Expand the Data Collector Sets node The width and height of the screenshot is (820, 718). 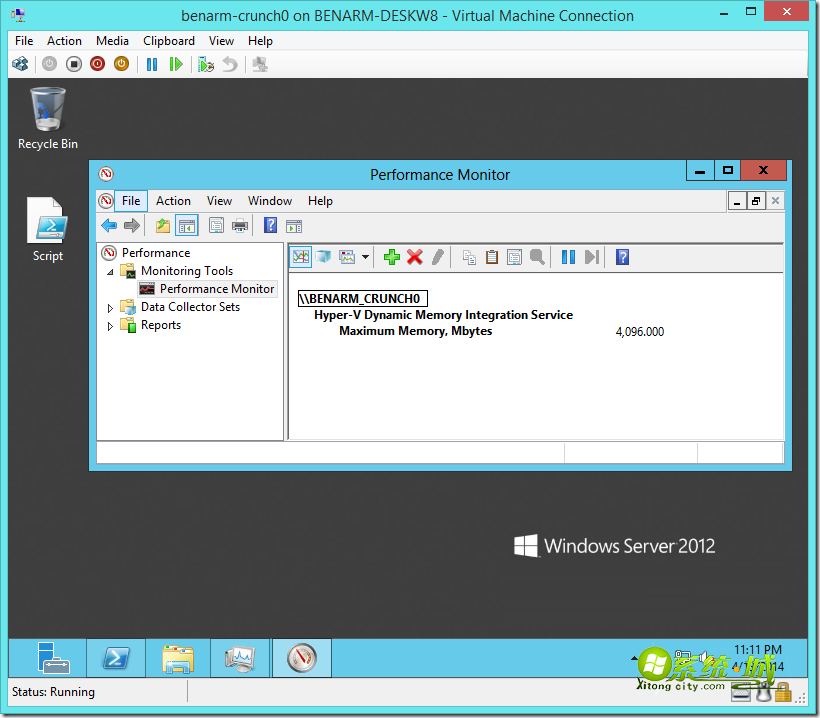tap(111, 308)
